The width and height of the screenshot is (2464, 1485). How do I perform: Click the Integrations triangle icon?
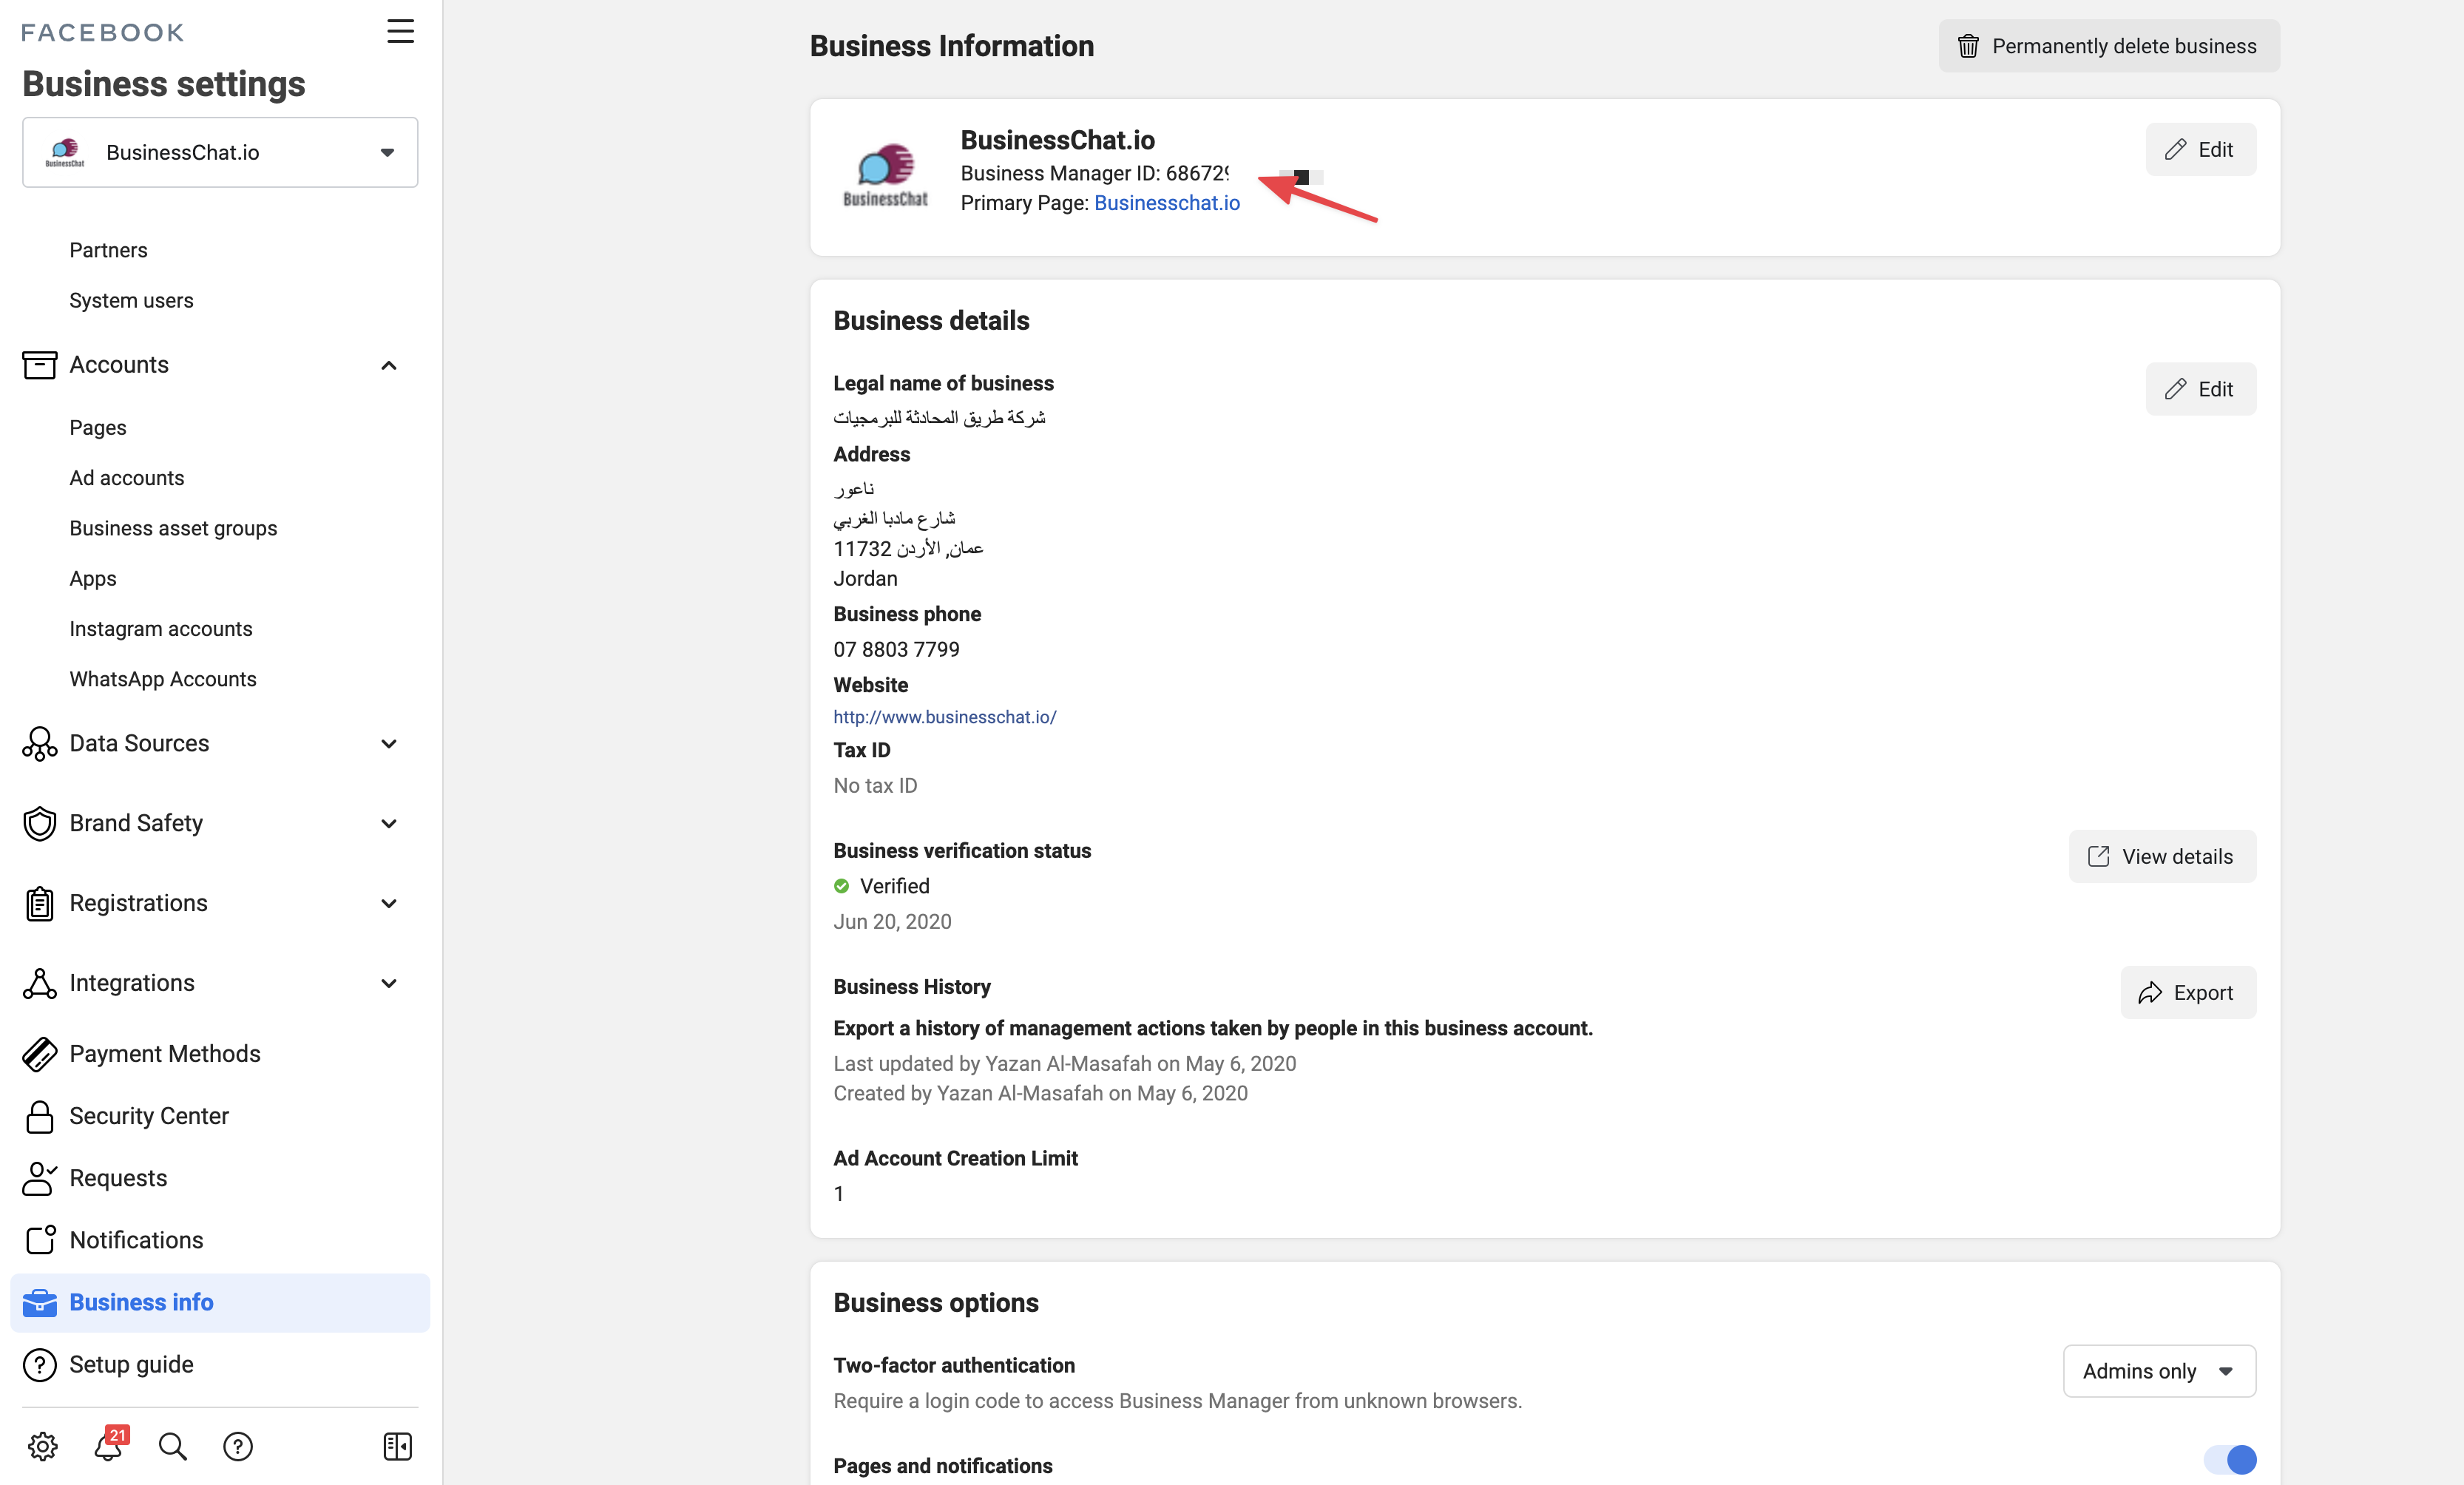(x=39, y=983)
